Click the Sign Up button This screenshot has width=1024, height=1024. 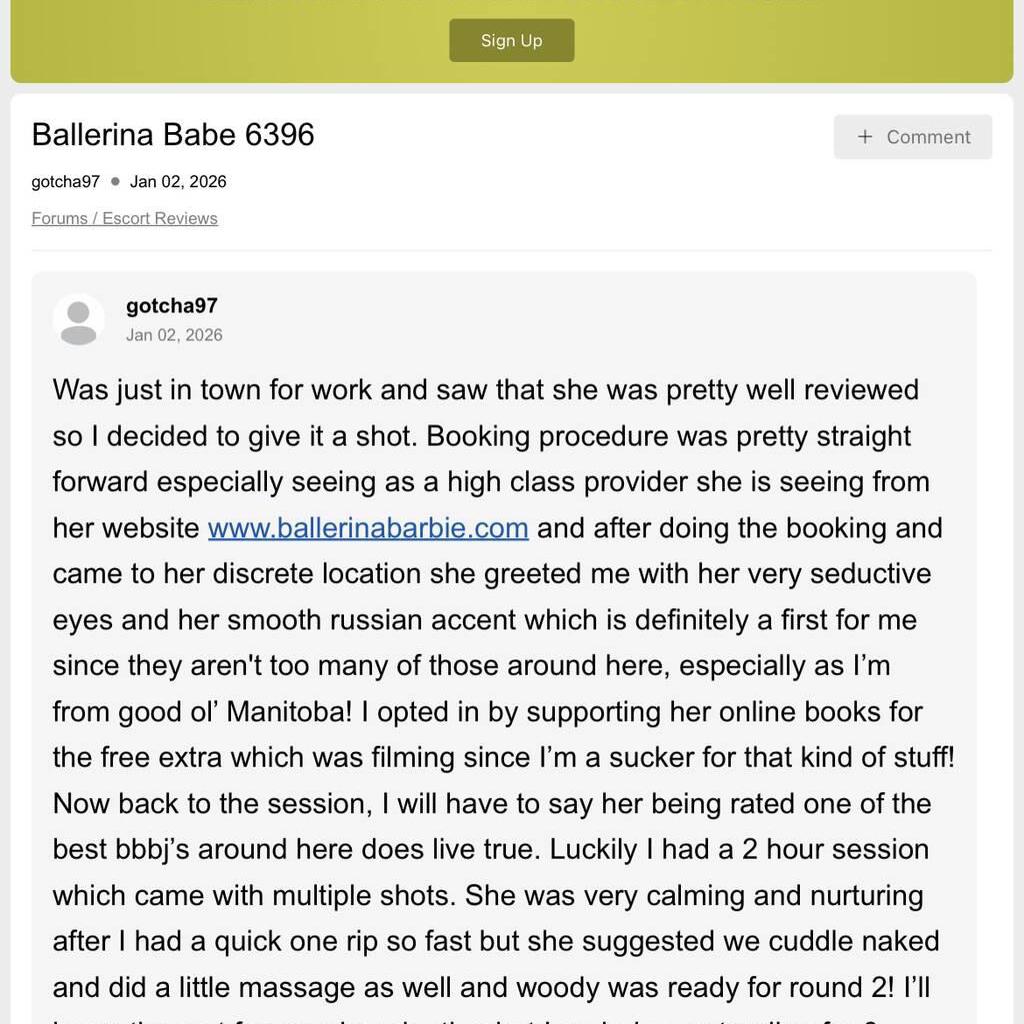(511, 40)
